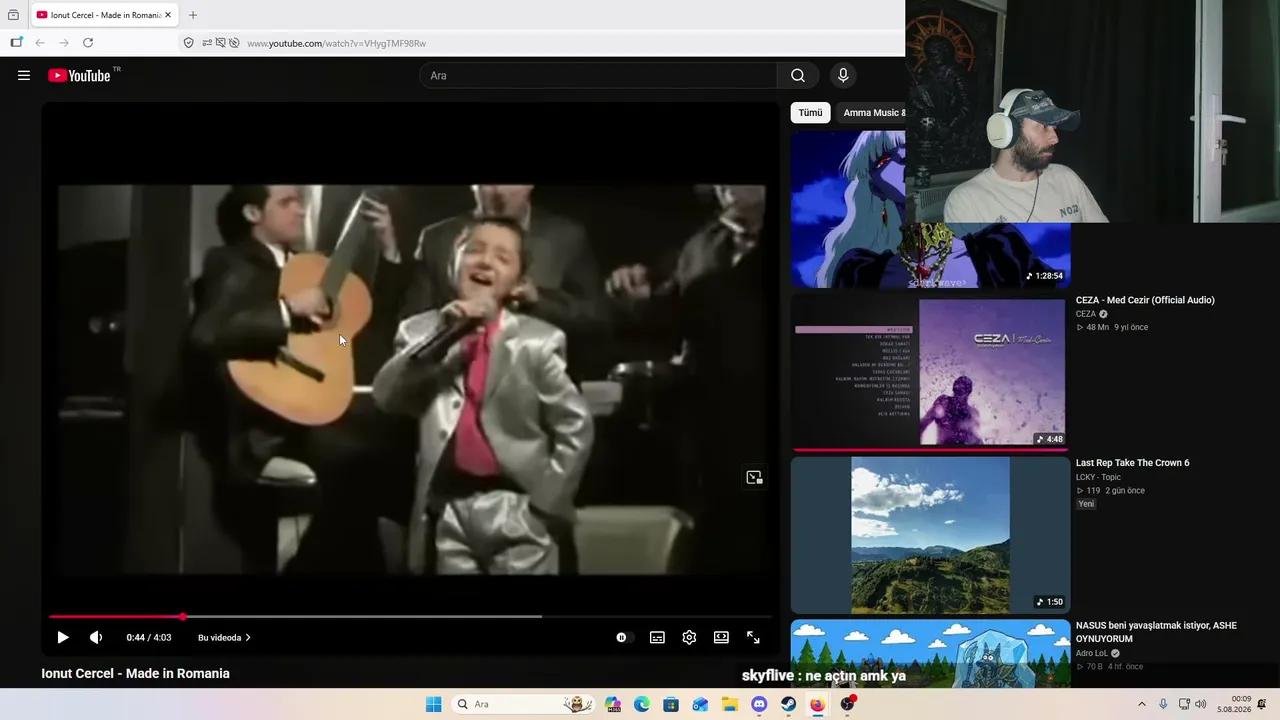Open the notification bell in the tray
Screen dimensions: 1280x720
pyautogui.click(x=1262, y=704)
